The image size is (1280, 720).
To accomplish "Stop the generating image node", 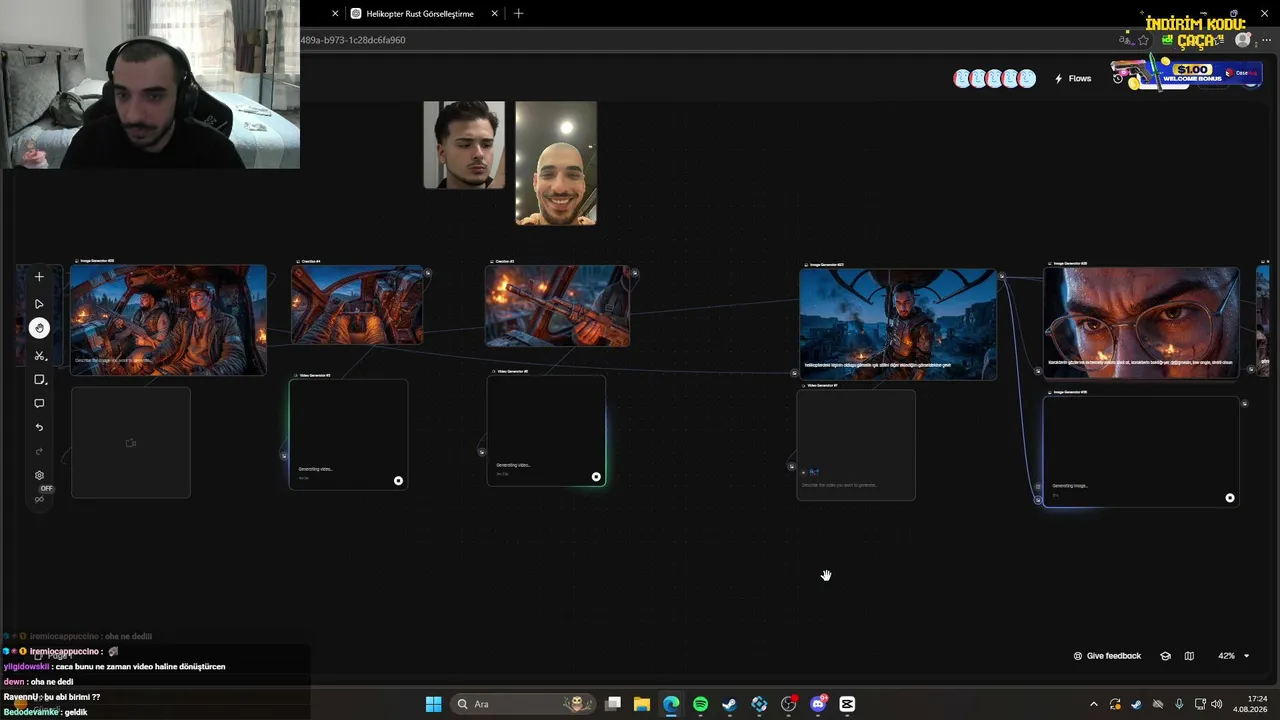I will [1230, 498].
